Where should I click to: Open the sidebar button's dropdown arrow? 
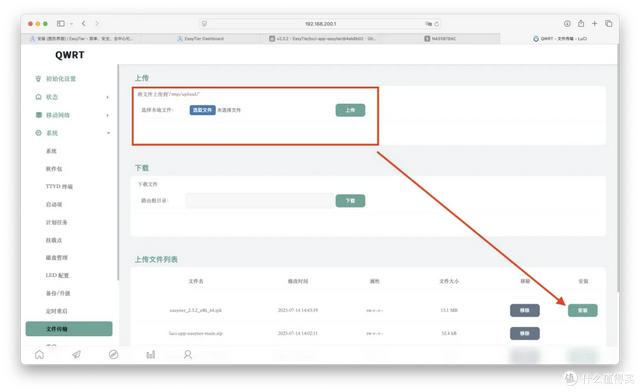71,24
